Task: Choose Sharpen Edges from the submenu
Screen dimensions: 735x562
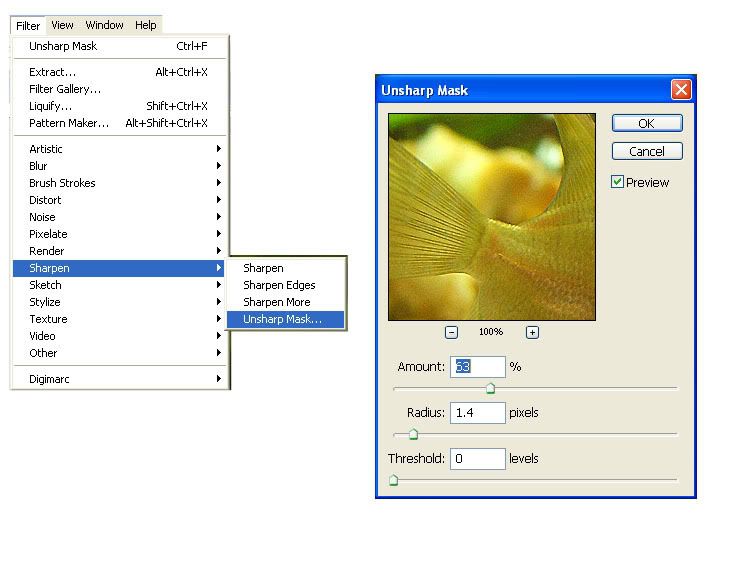Action: click(279, 285)
